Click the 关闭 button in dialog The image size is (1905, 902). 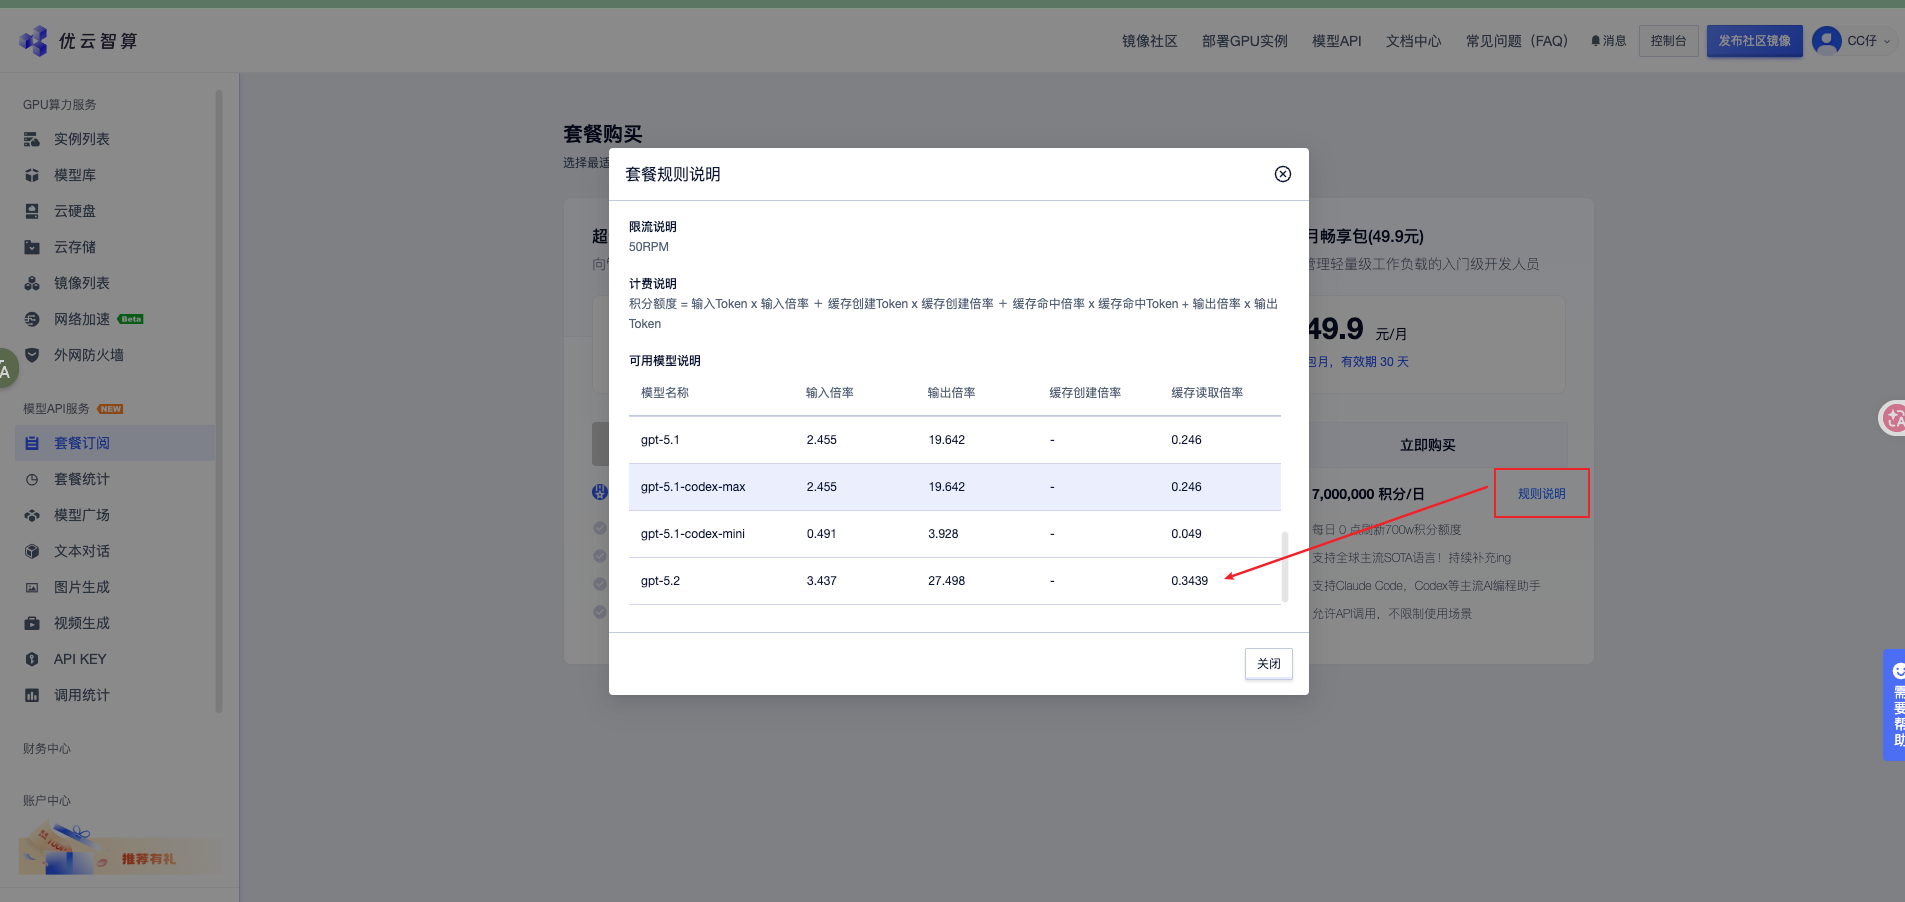(x=1268, y=664)
